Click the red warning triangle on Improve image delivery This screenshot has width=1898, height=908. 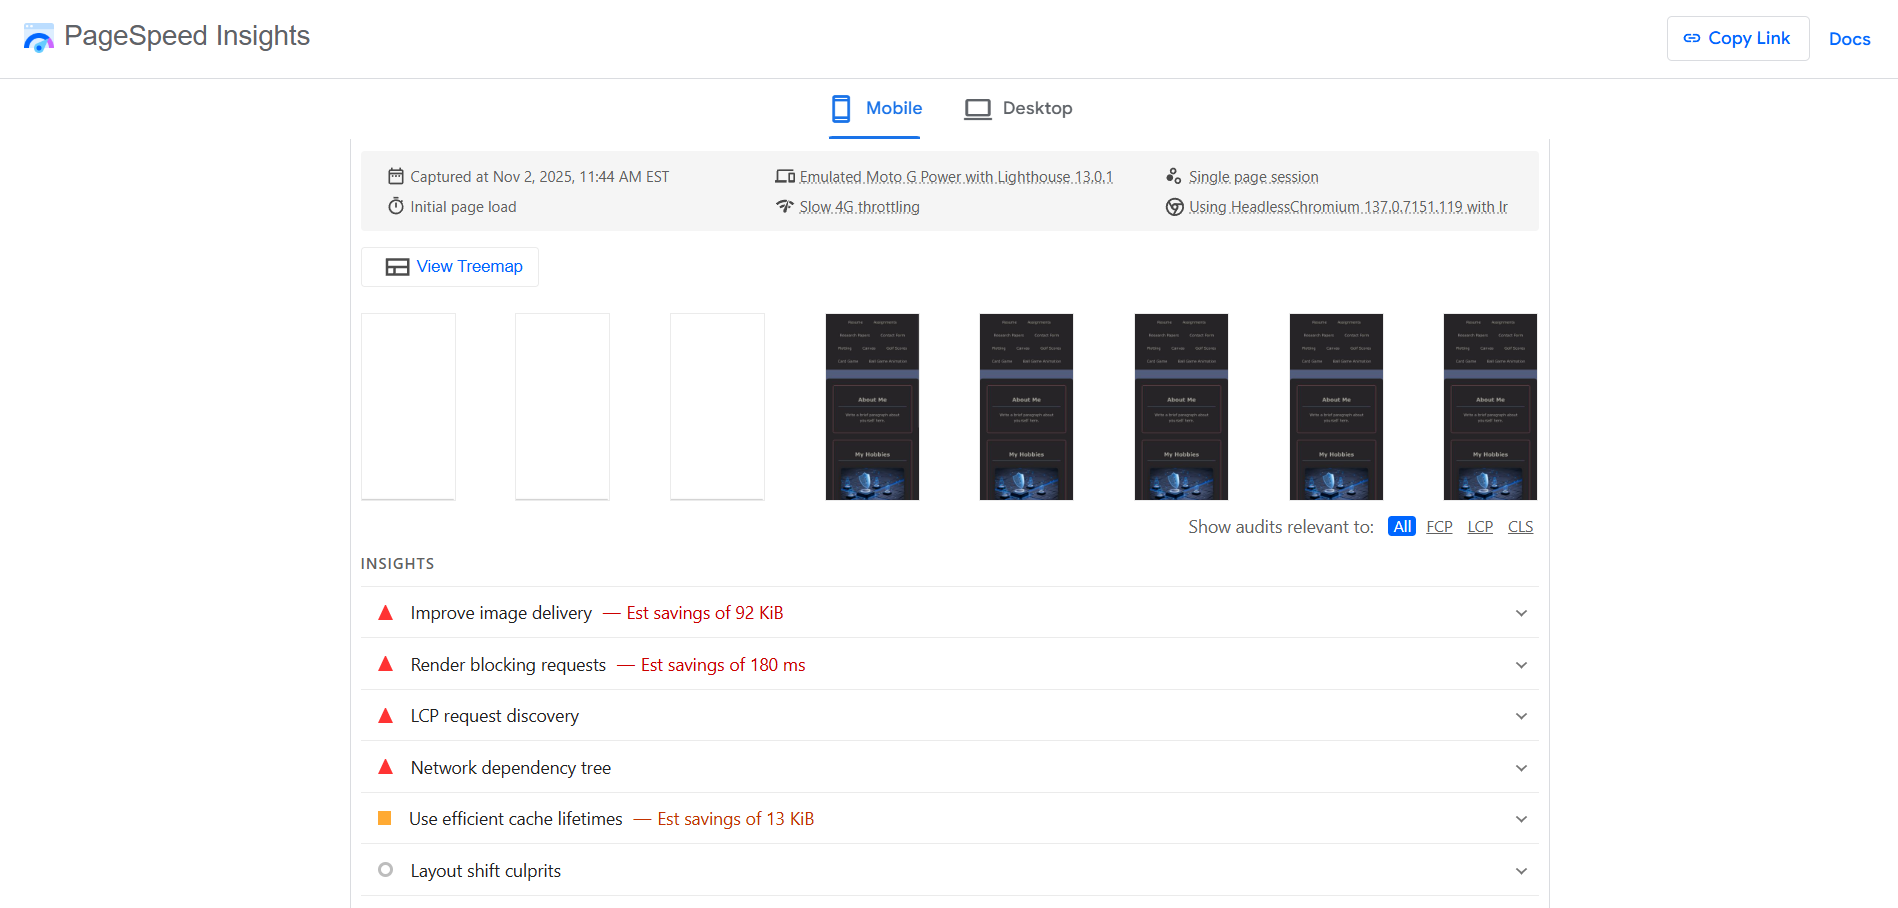(385, 612)
